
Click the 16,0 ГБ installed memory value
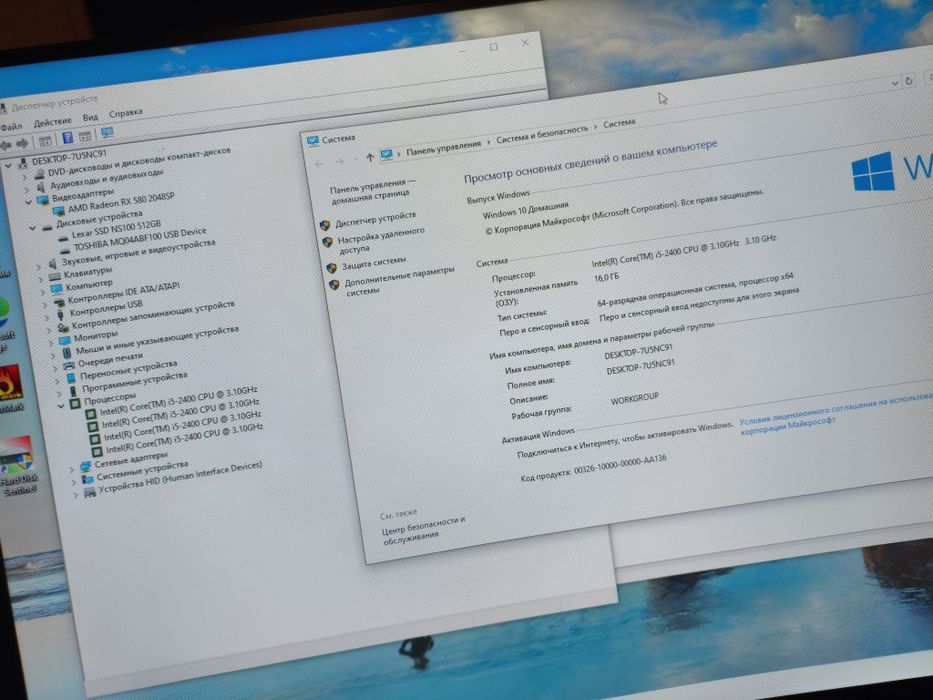pos(606,278)
